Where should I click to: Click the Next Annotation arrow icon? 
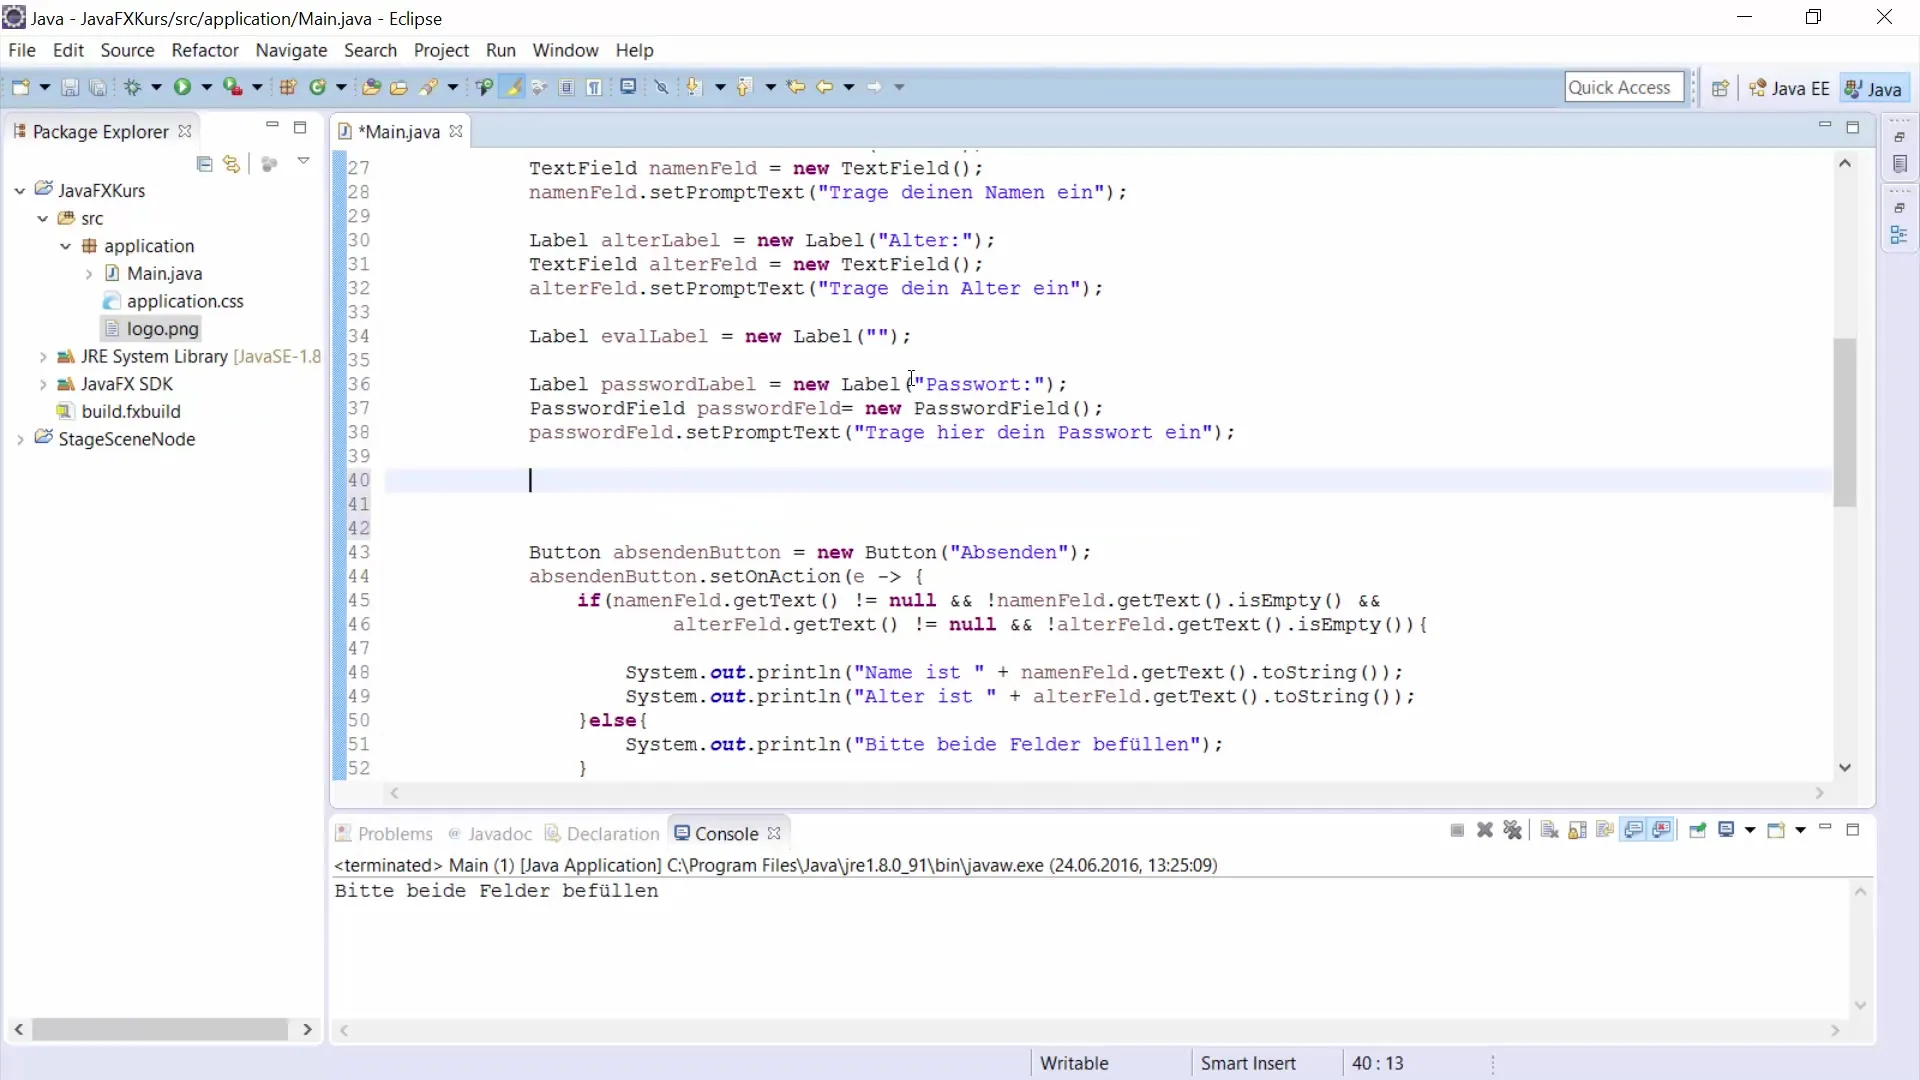pyautogui.click(x=694, y=87)
